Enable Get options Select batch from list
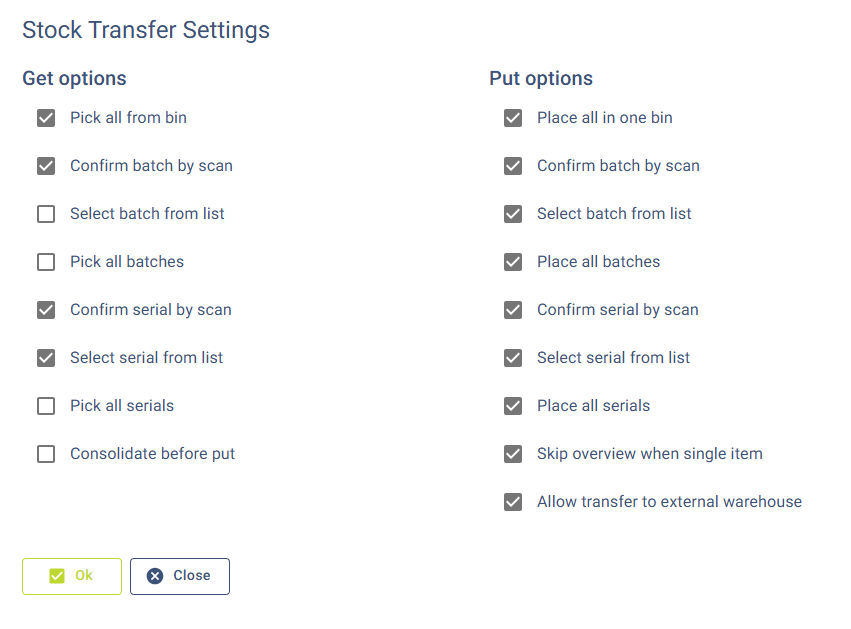The height and width of the screenshot is (629, 851). (46, 214)
